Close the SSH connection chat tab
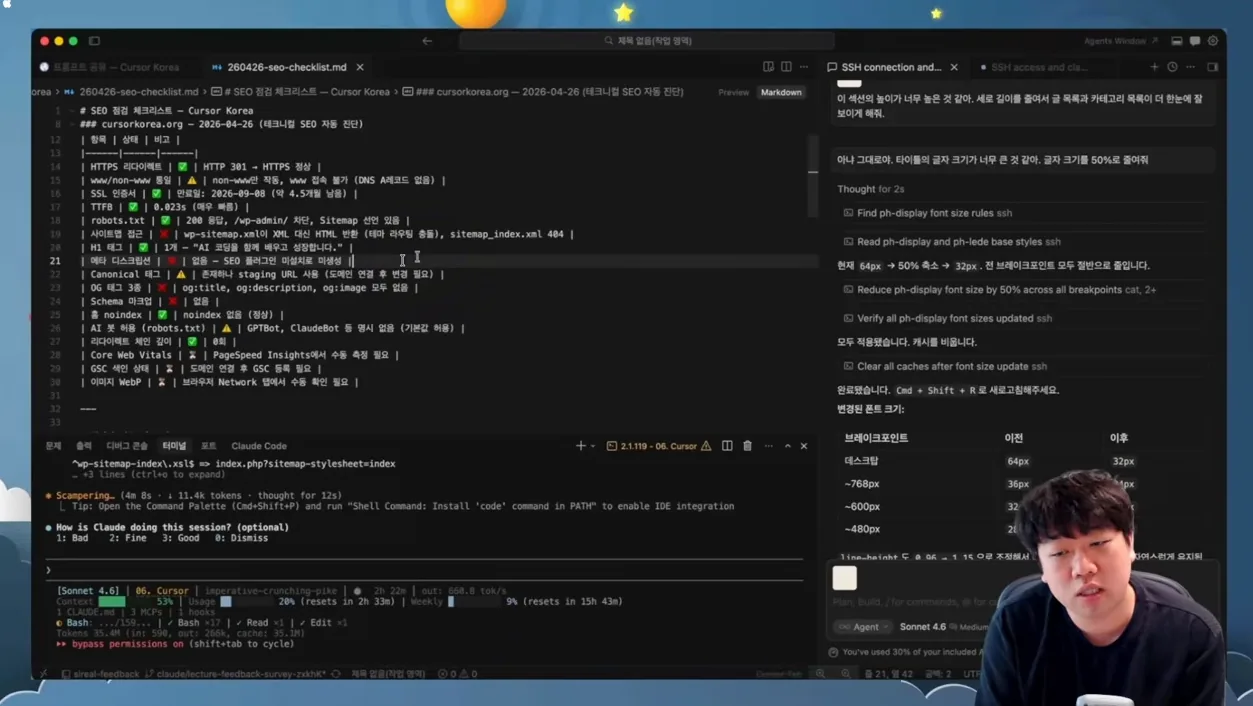 tap(954, 67)
